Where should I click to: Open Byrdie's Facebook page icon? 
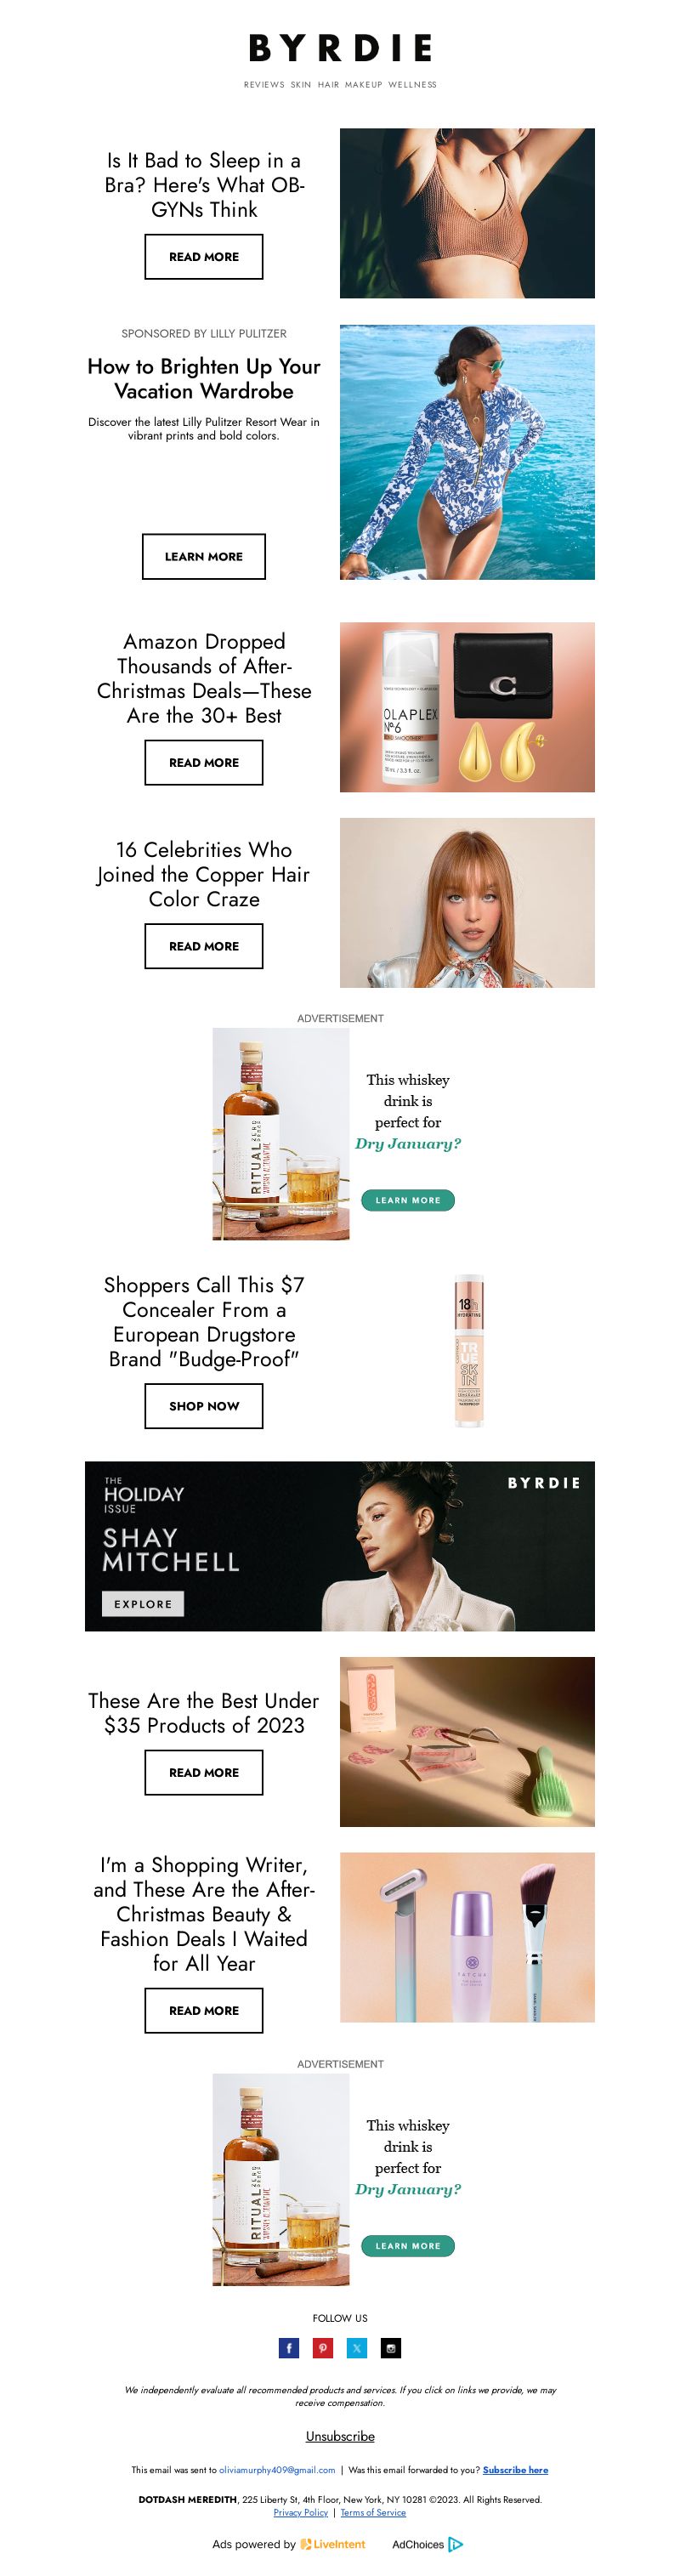coord(289,2348)
